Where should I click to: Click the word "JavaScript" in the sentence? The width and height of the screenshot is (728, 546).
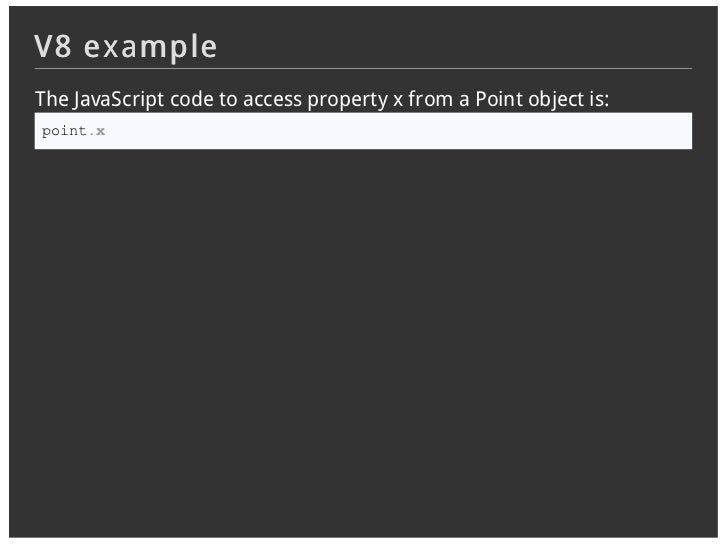(118, 99)
